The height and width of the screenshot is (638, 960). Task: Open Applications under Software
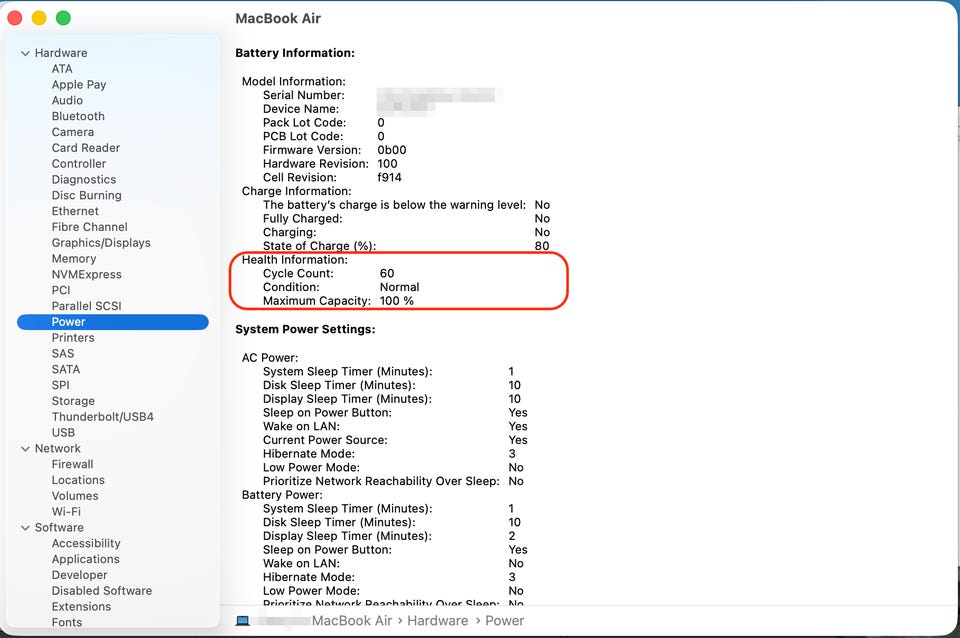[86, 560]
